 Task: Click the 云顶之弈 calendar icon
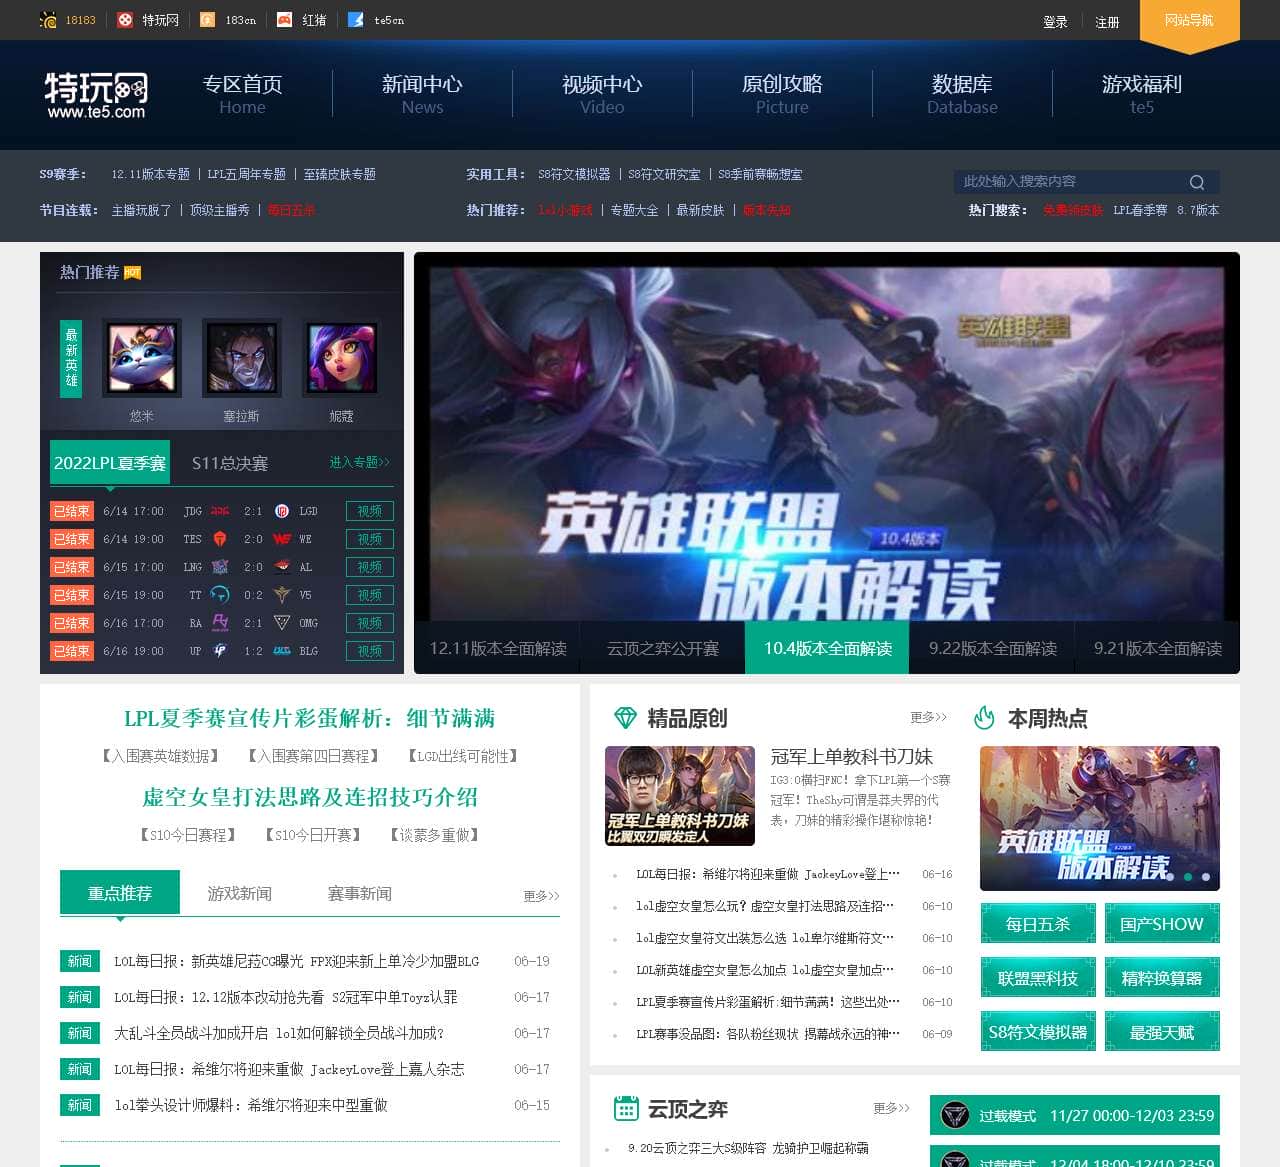(626, 1108)
